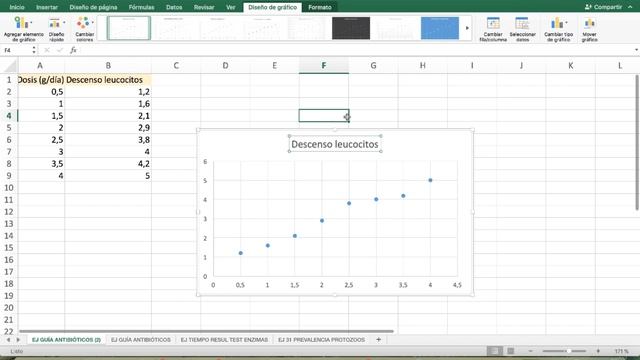Viewport: 640px width, 360px height.
Task: Open Diseño rápido layouts
Action: 56,29
